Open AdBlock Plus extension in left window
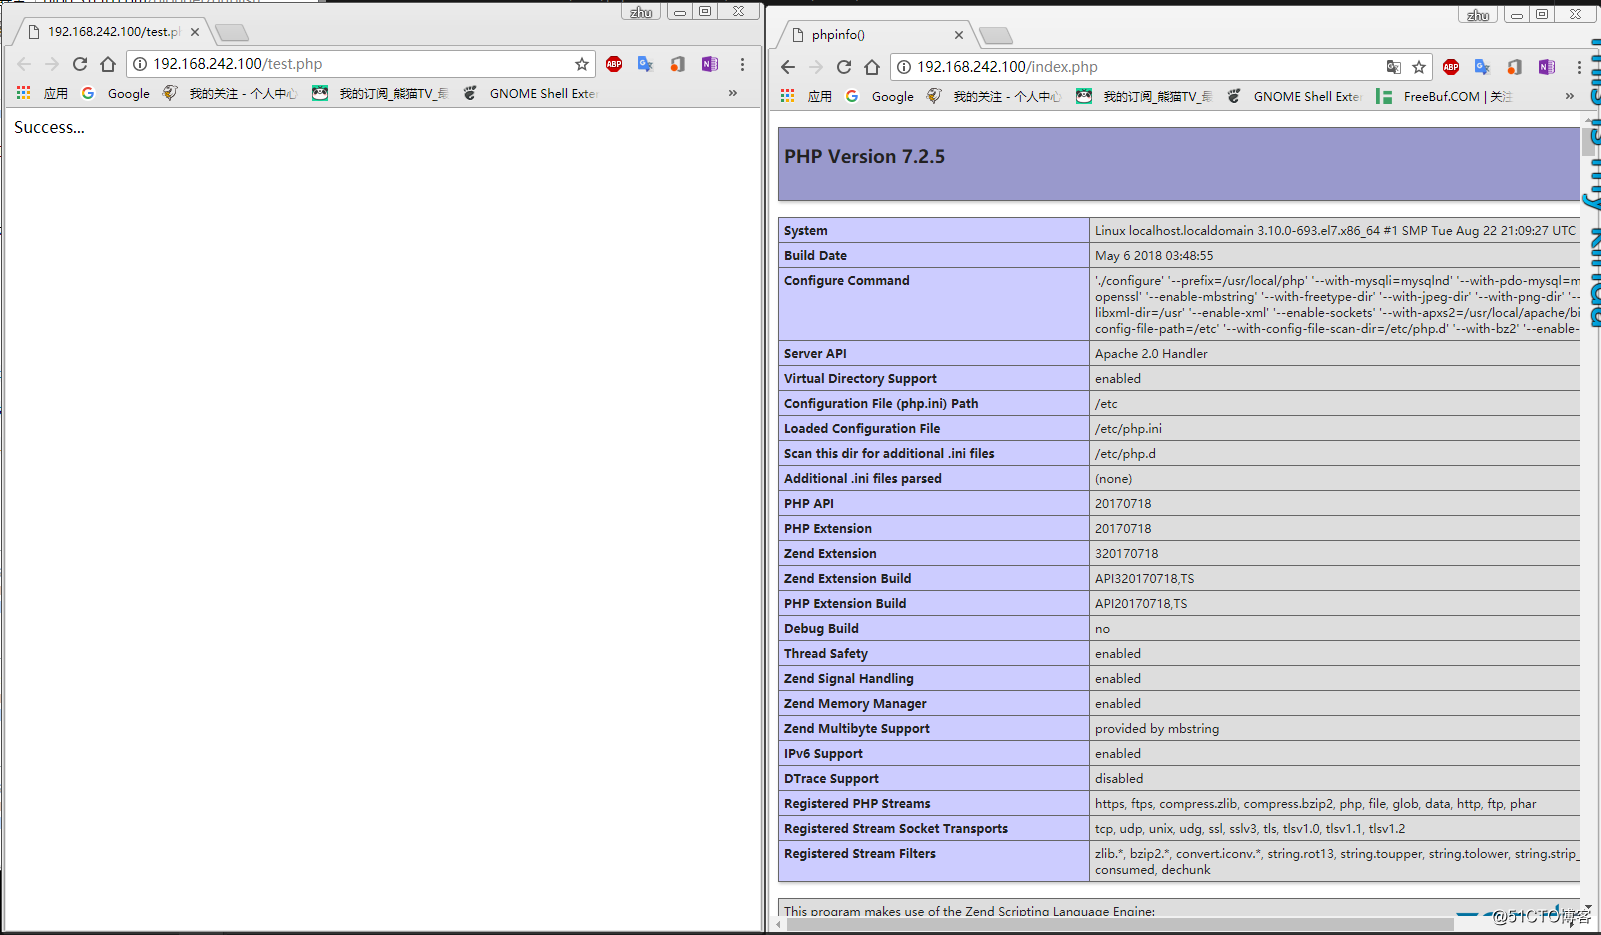Viewport: 1601px width, 935px height. (x=614, y=64)
